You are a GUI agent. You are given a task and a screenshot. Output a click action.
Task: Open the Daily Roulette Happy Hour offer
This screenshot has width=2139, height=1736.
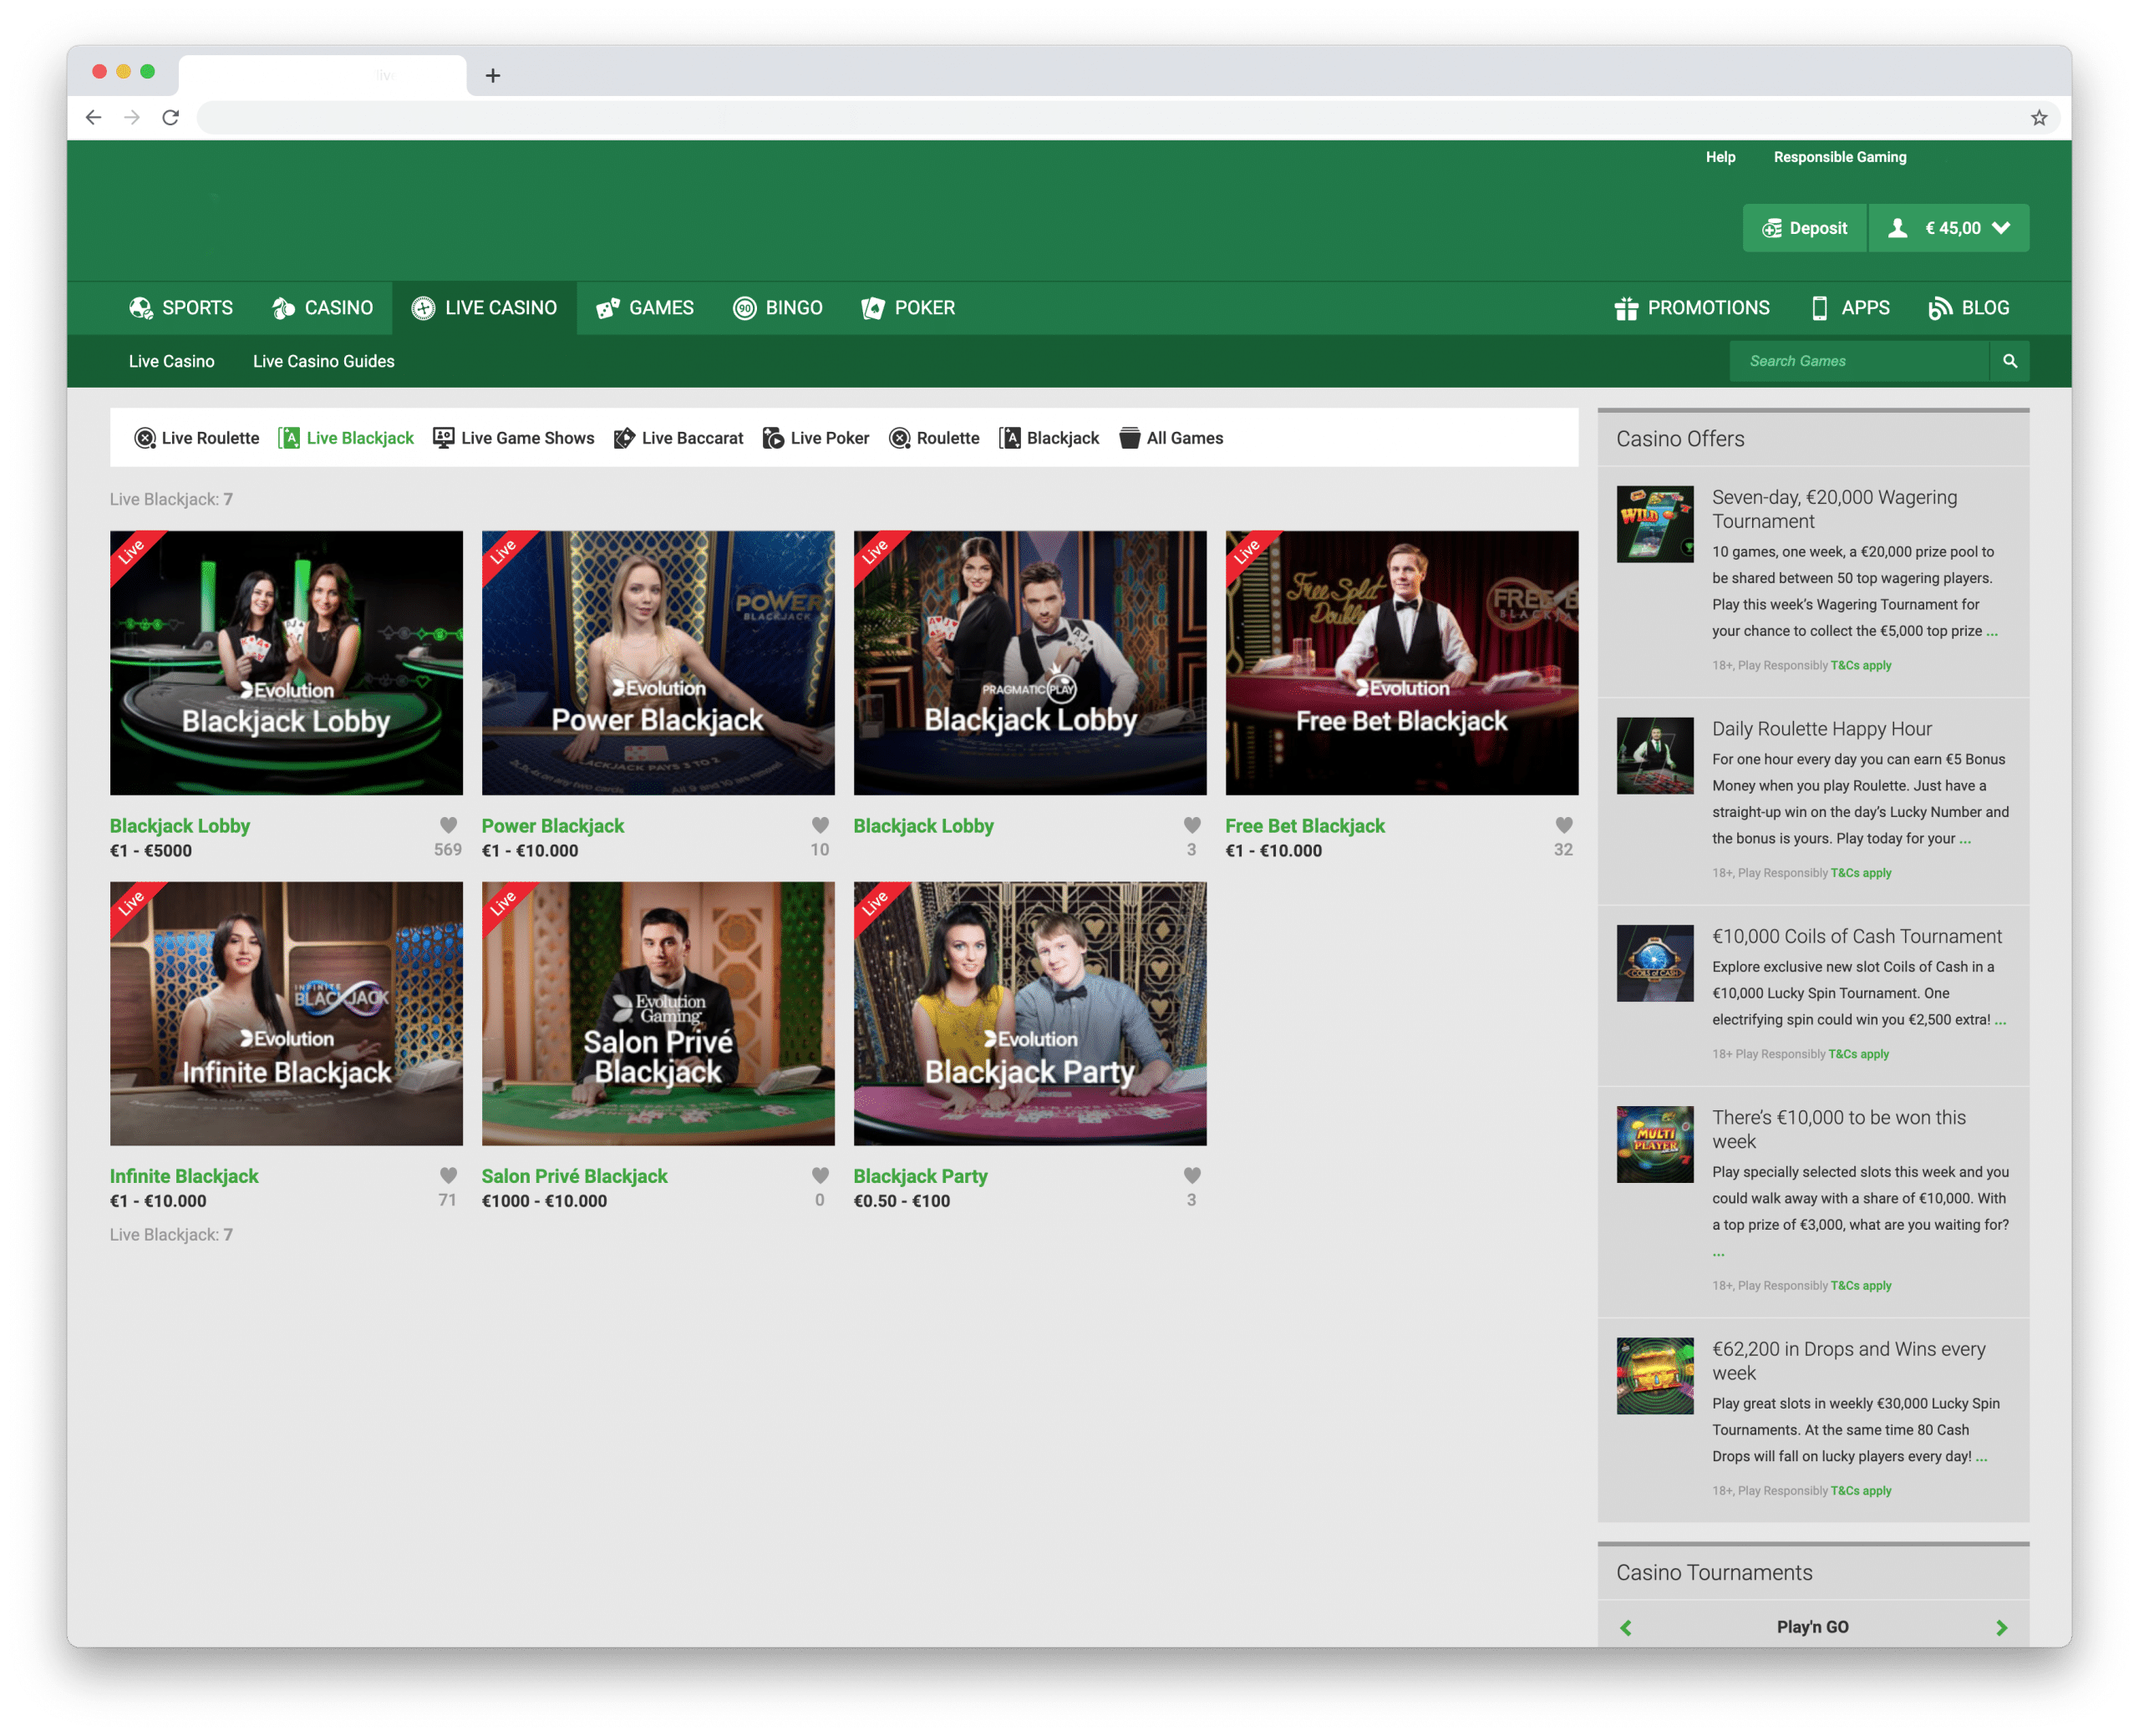click(1821, 729)
